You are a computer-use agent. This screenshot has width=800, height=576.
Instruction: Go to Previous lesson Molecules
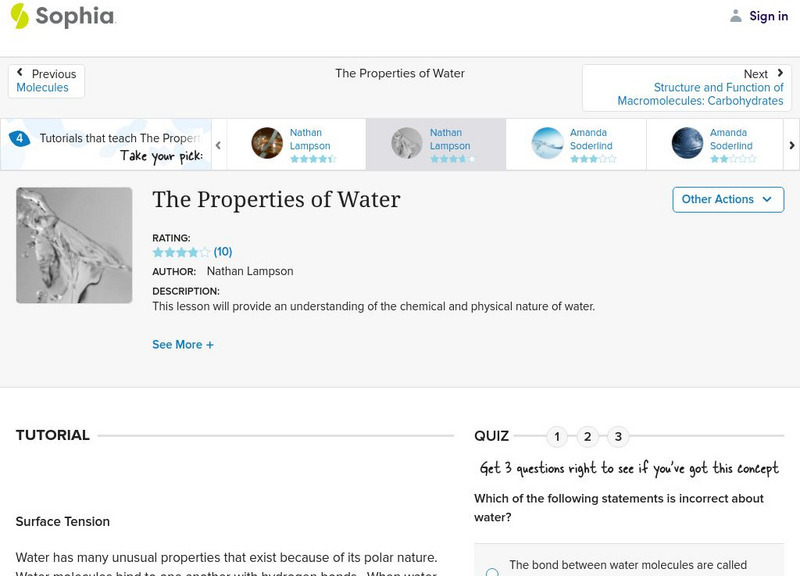[x=46, y=81]
